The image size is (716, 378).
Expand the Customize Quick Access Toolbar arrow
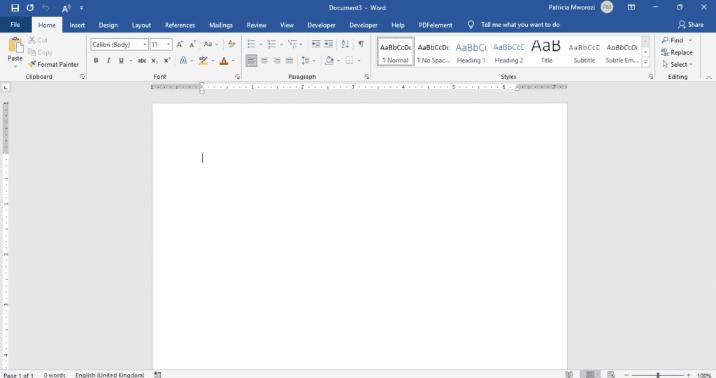[81, 8]
